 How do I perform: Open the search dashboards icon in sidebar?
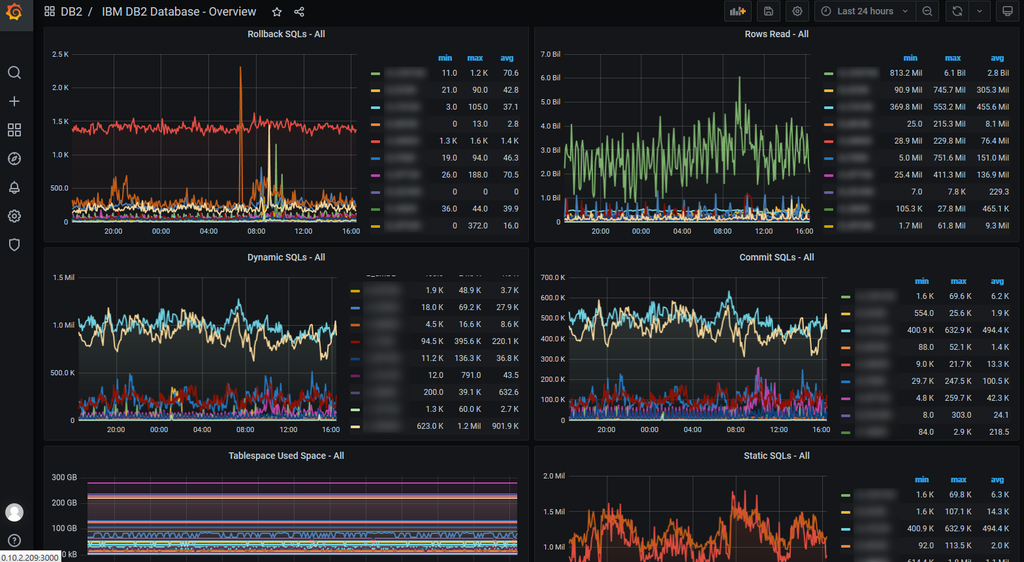(x=14, y=72)
